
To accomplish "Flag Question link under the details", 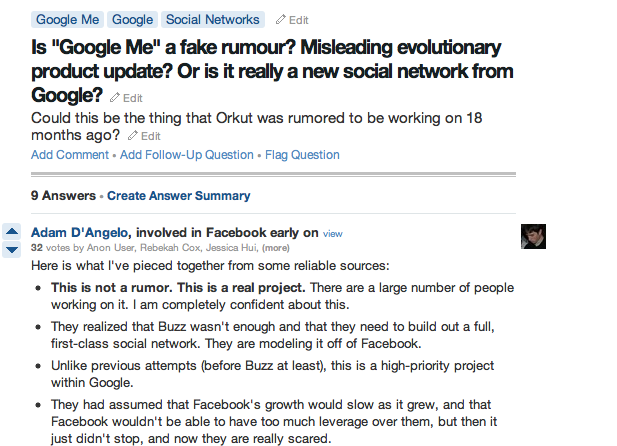I will pos(302,155).
